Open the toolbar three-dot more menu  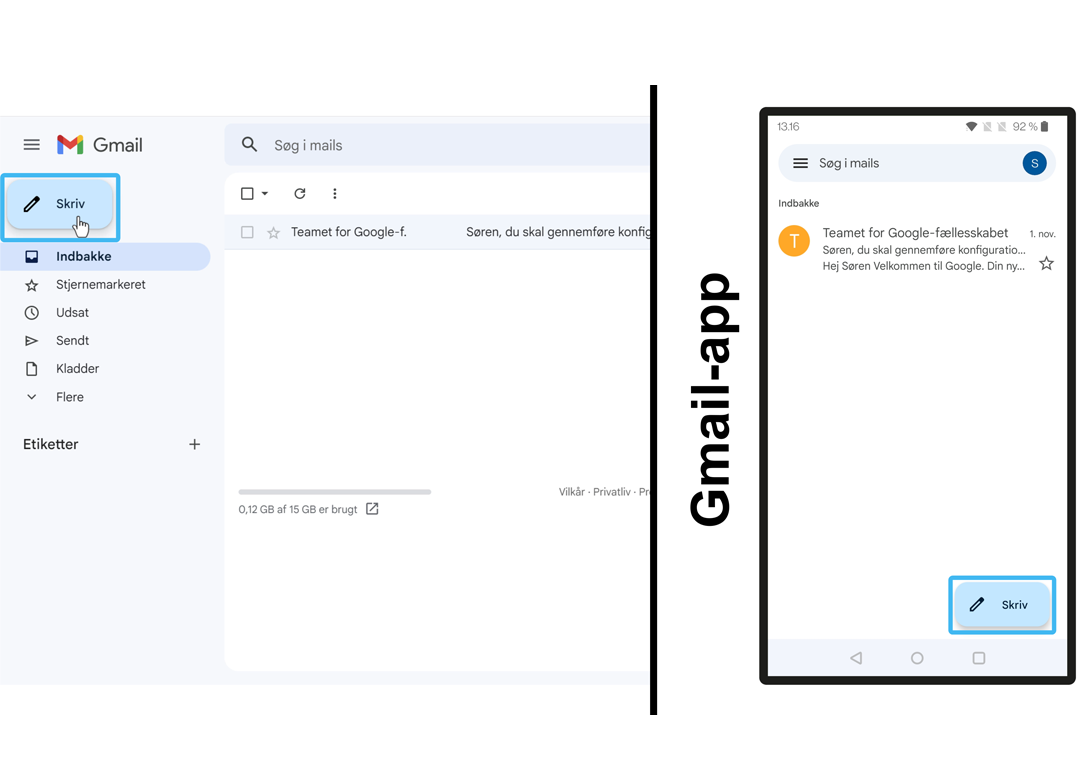click(x=335, y=194)
